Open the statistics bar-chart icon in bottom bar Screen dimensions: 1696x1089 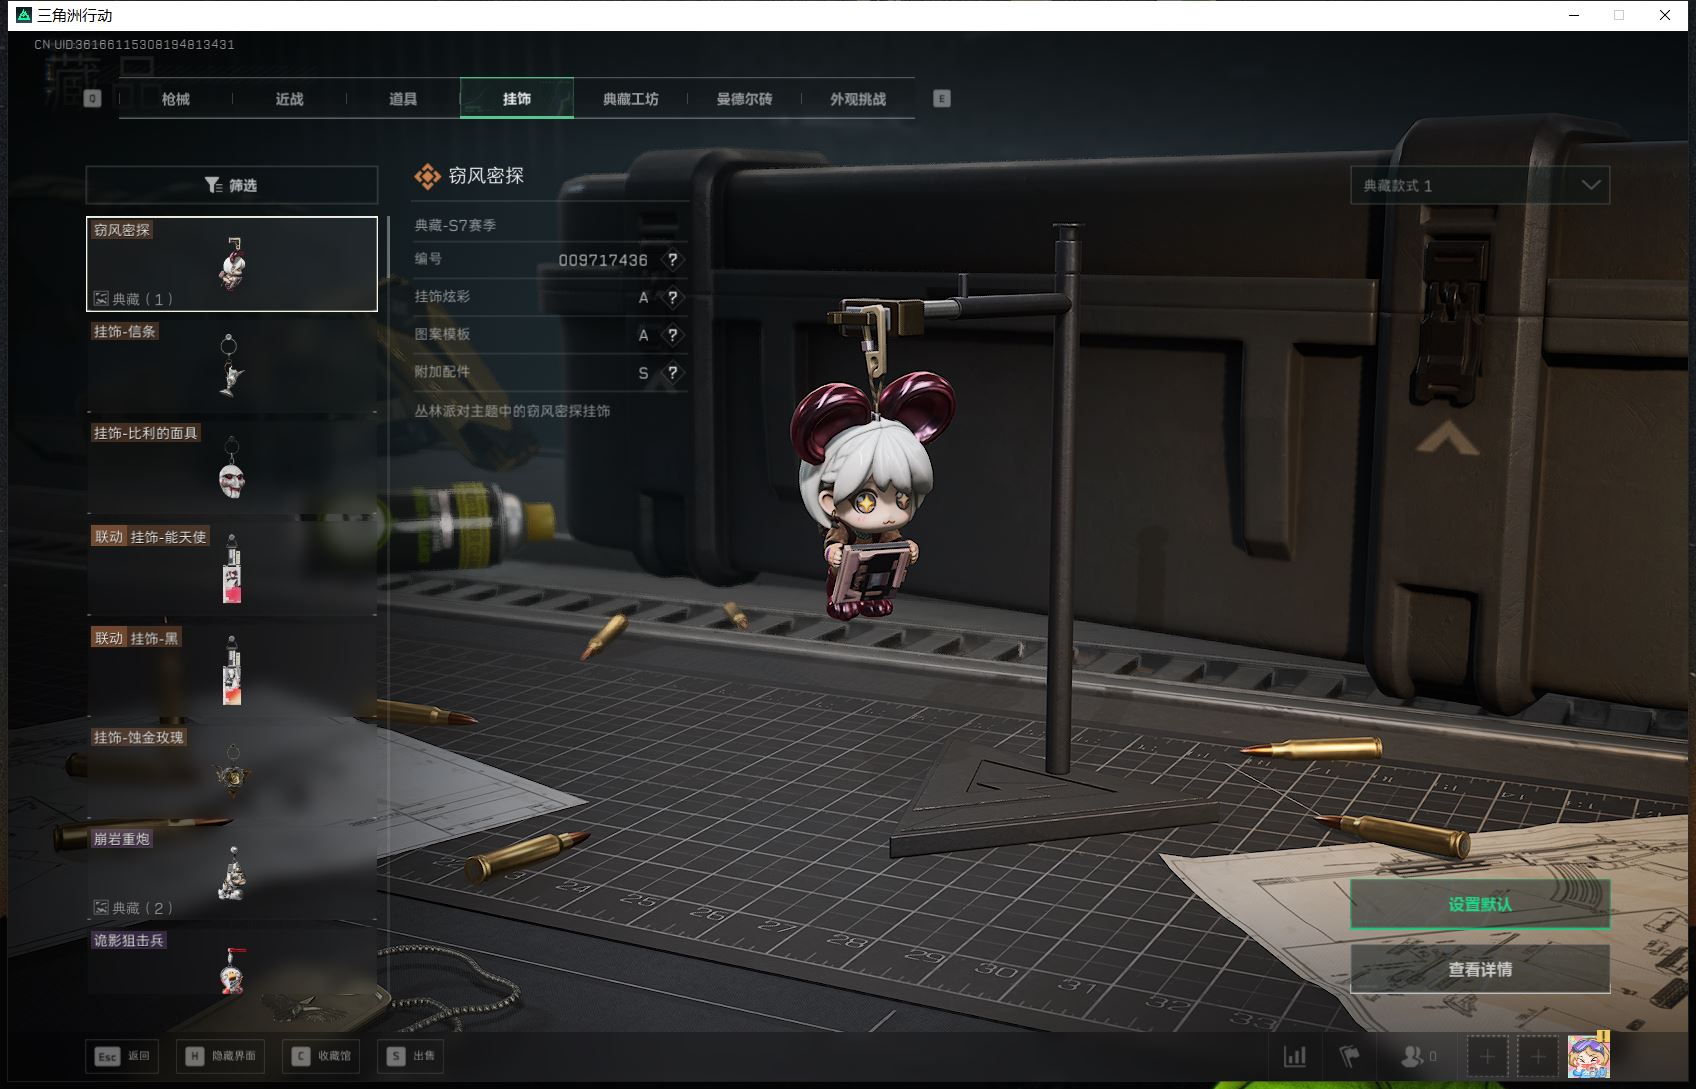point(1296,1055)
